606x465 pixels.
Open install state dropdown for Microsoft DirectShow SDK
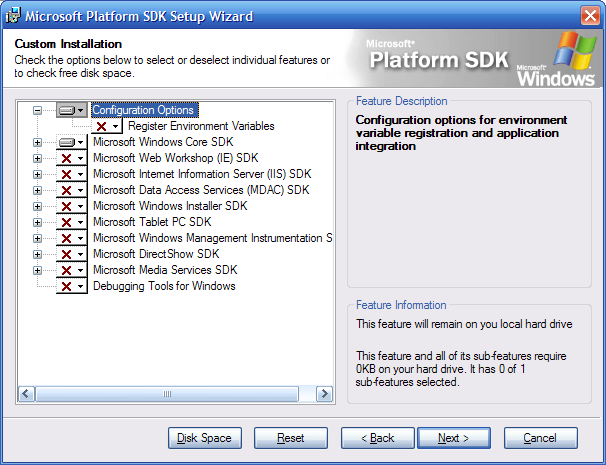coord(80,254)
